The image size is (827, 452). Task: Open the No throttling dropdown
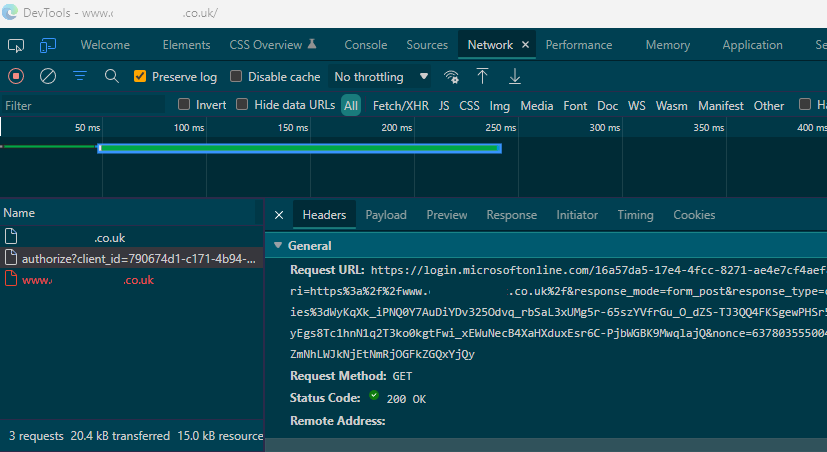(380, 77)
